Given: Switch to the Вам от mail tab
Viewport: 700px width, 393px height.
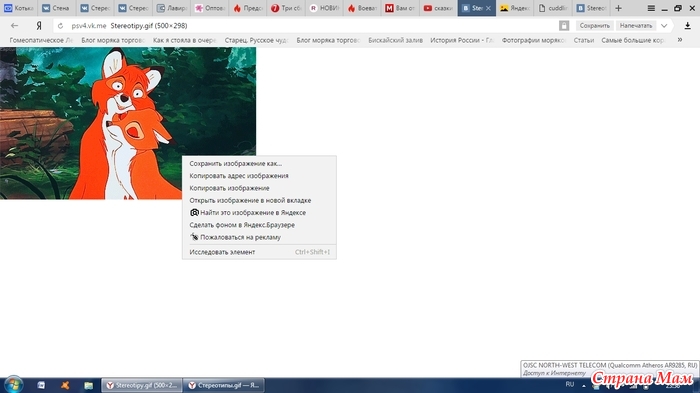Looking at the screenshot, I should (x=400, y=8).
